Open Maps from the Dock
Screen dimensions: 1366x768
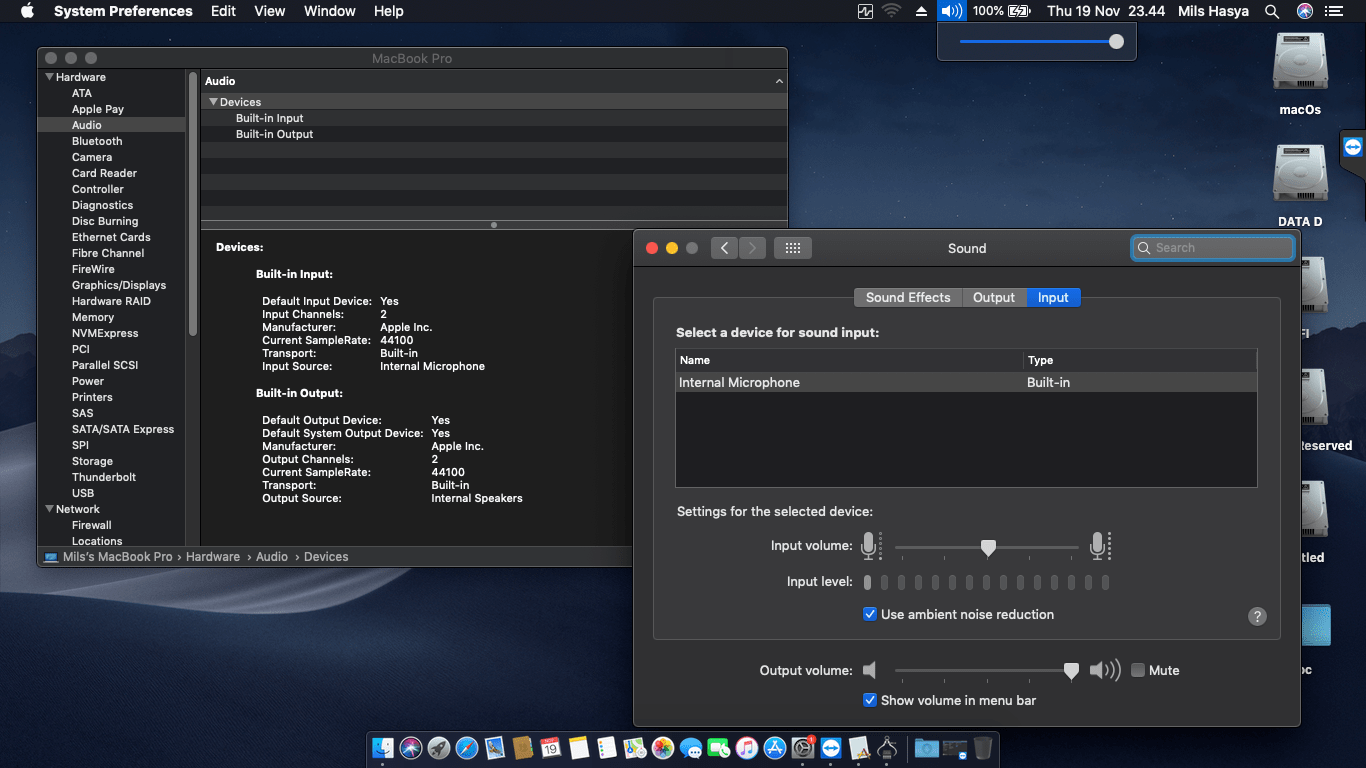coord(634,748)
